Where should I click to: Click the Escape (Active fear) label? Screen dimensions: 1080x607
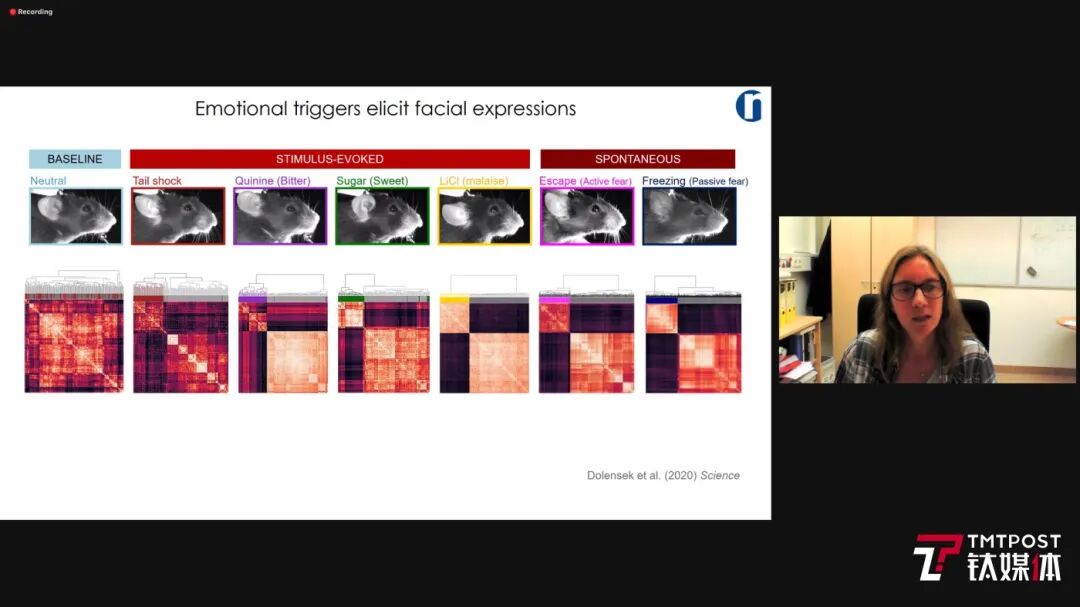[x=585, y=181]
